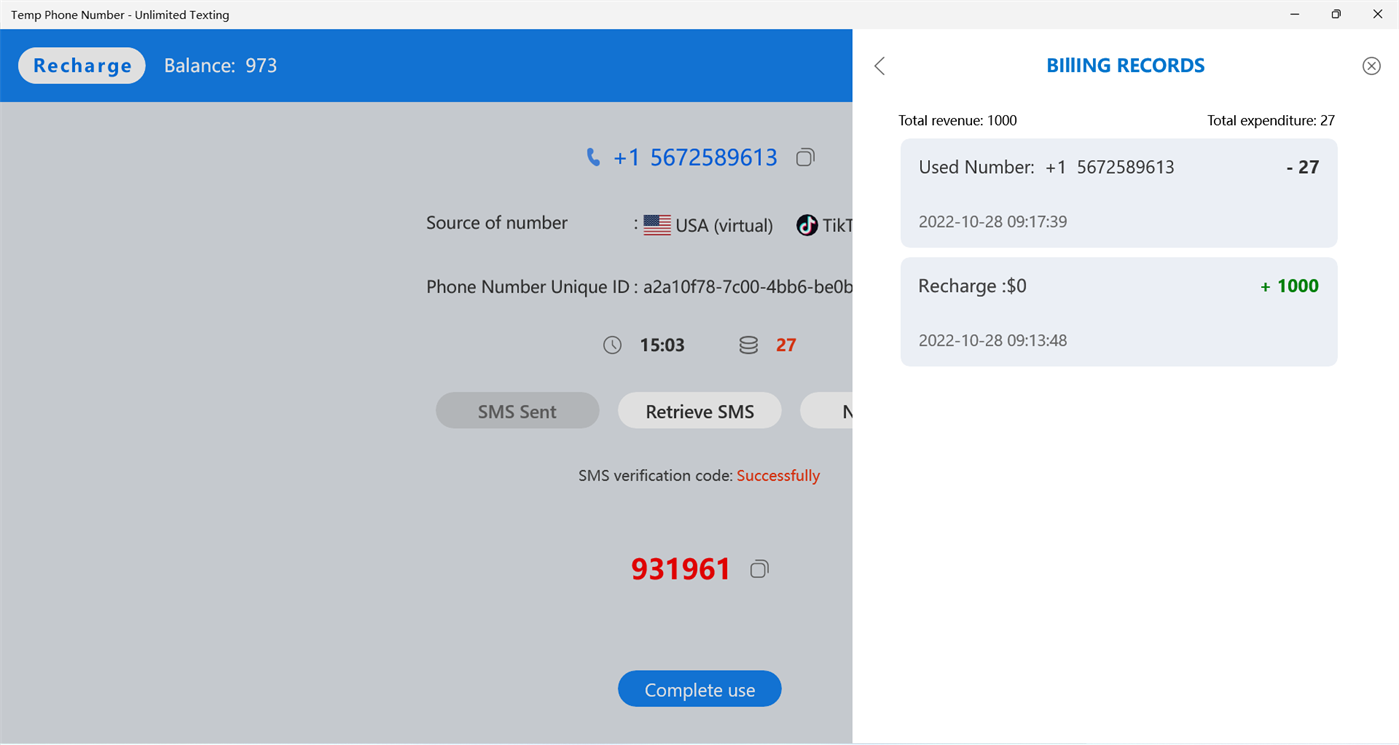This screenshot has width=1399, height=745.
Task: Switch to the SMS Sent tab
Action: (517, 410)
